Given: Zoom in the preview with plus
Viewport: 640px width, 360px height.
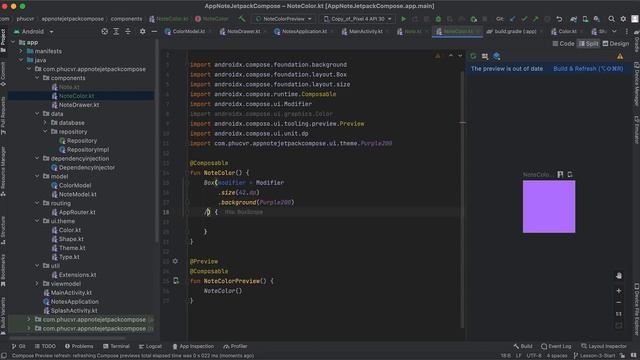Looking at the screenshot, I should (x=619, y=291).
